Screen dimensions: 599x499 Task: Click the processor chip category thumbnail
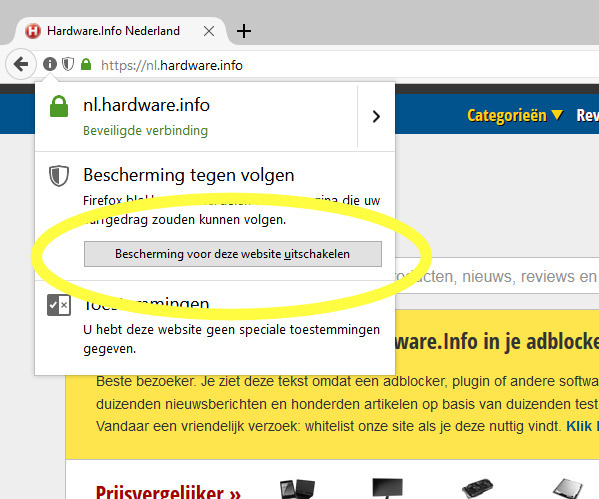[x=568, y=489]
